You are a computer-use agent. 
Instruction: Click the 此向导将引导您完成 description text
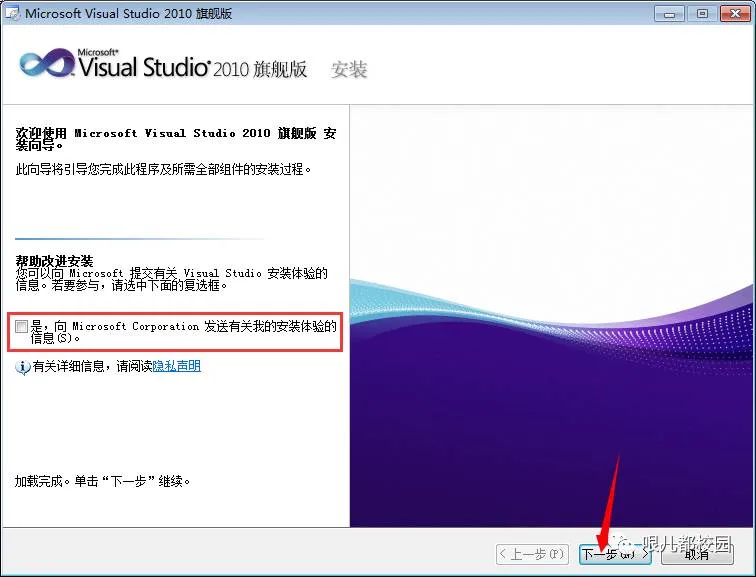click(164, 170)
